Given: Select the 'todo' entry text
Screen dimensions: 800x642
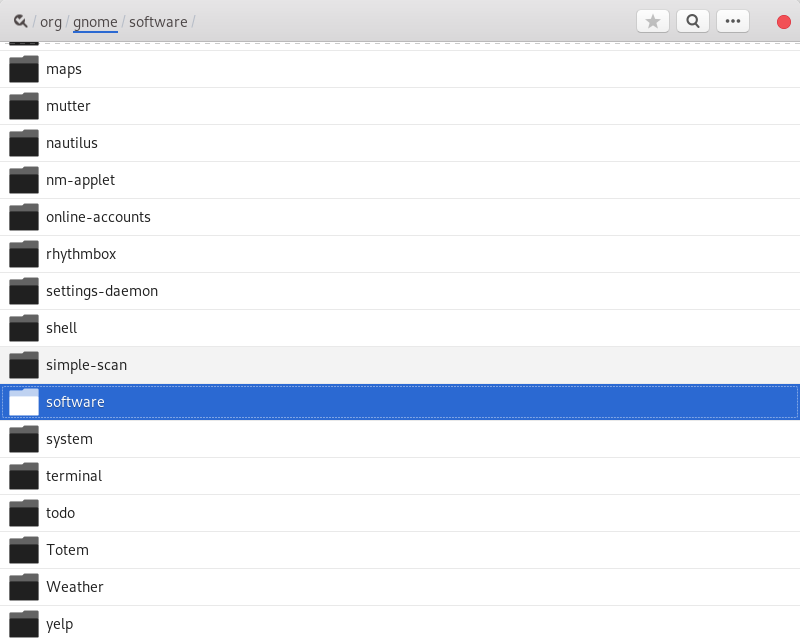Looking at the screenshot, I should (61, 513).
